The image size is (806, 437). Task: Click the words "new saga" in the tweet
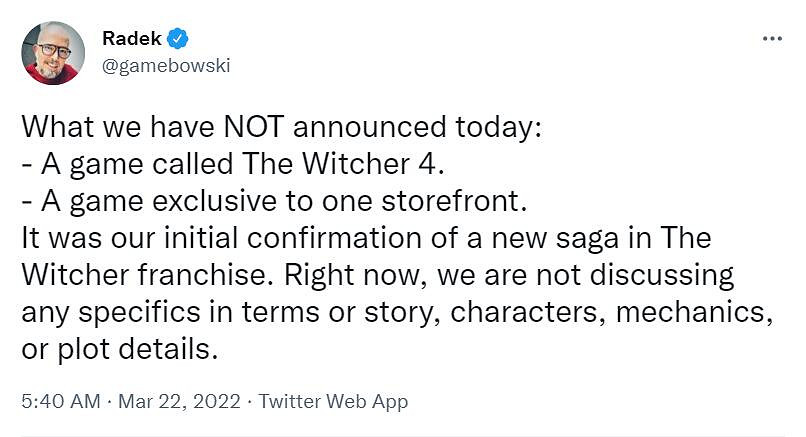click(x=563, y=238)
